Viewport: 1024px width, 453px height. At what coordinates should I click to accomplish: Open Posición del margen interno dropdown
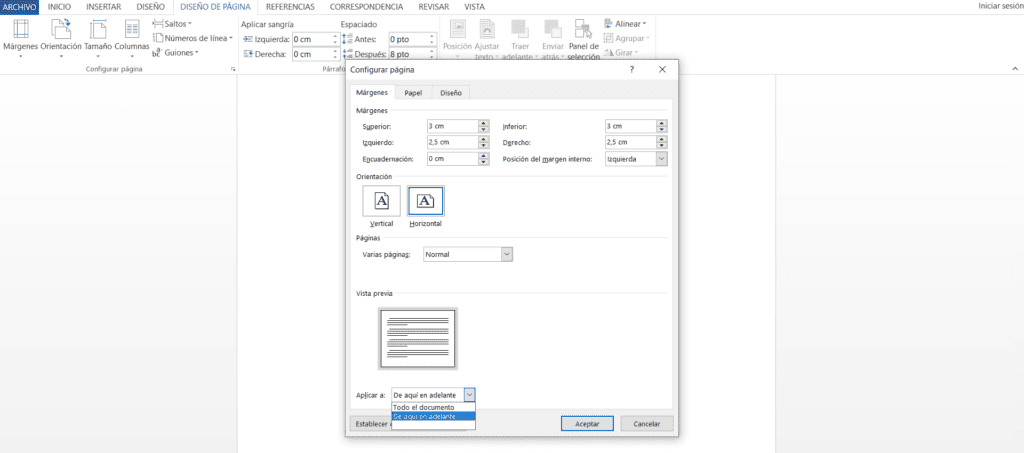click(661, 159)
